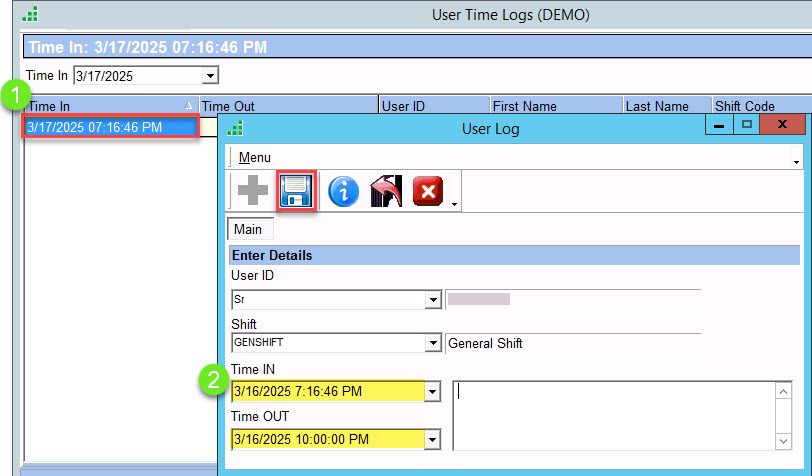The width and height of the screenshot is (812, 476).
Task: Open the Time IN date picker dropdown
Action: (433, 392)
